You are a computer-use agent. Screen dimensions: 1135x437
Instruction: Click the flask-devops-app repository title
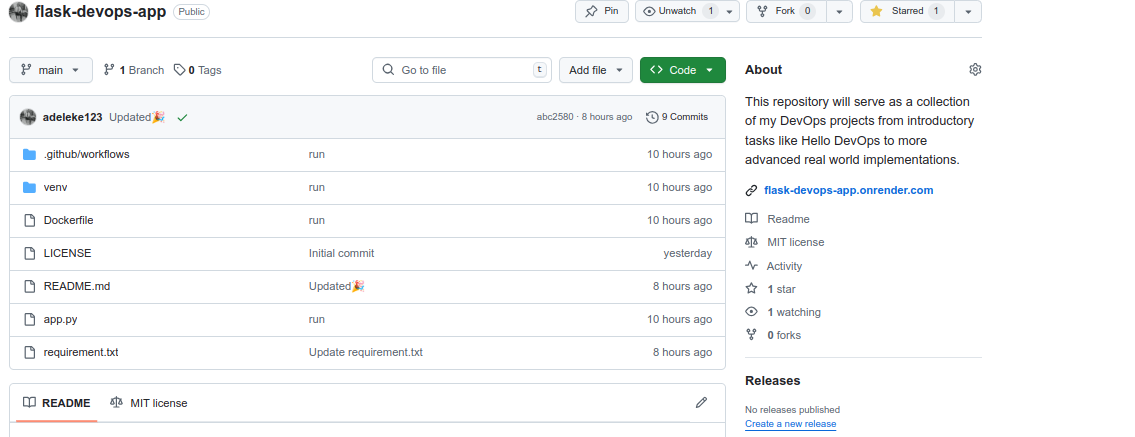coord(100,12)
